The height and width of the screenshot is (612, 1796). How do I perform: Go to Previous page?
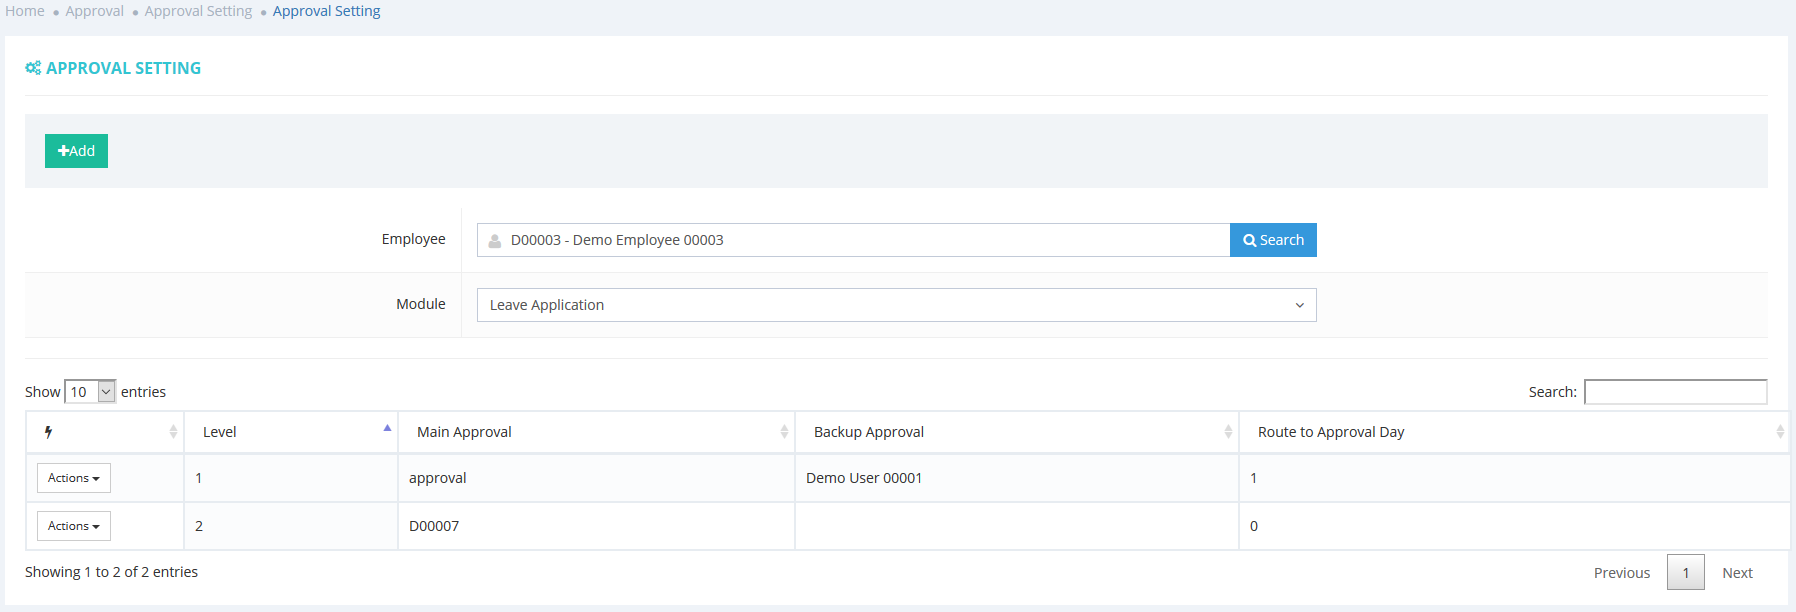click(x=1621, y=573)
